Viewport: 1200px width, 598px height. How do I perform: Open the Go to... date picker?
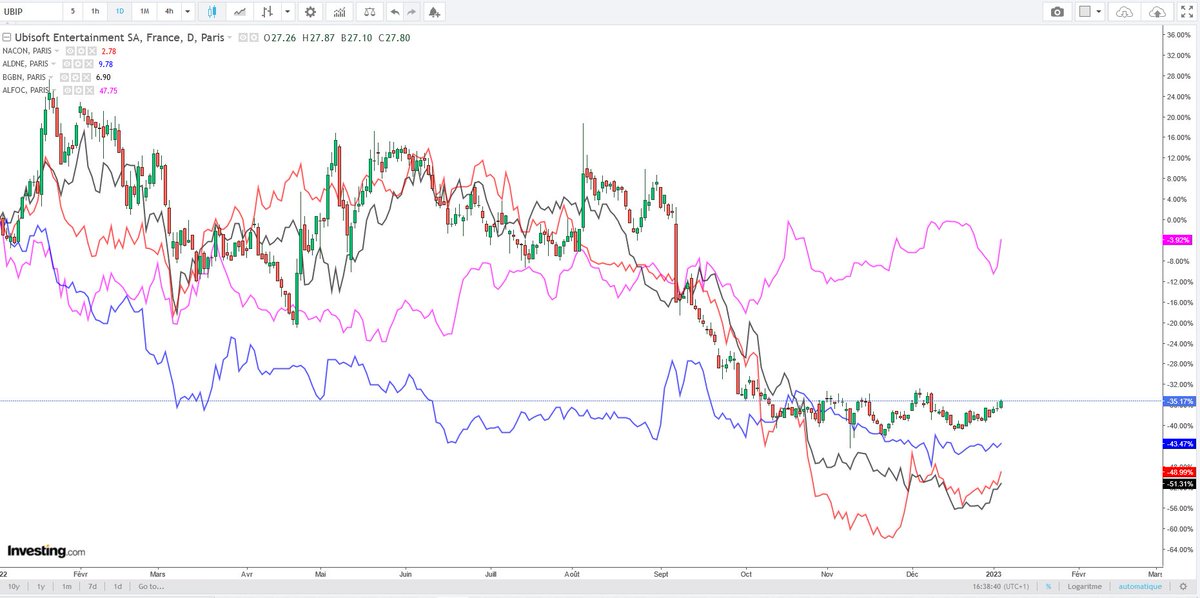click(x=151, y=587)
